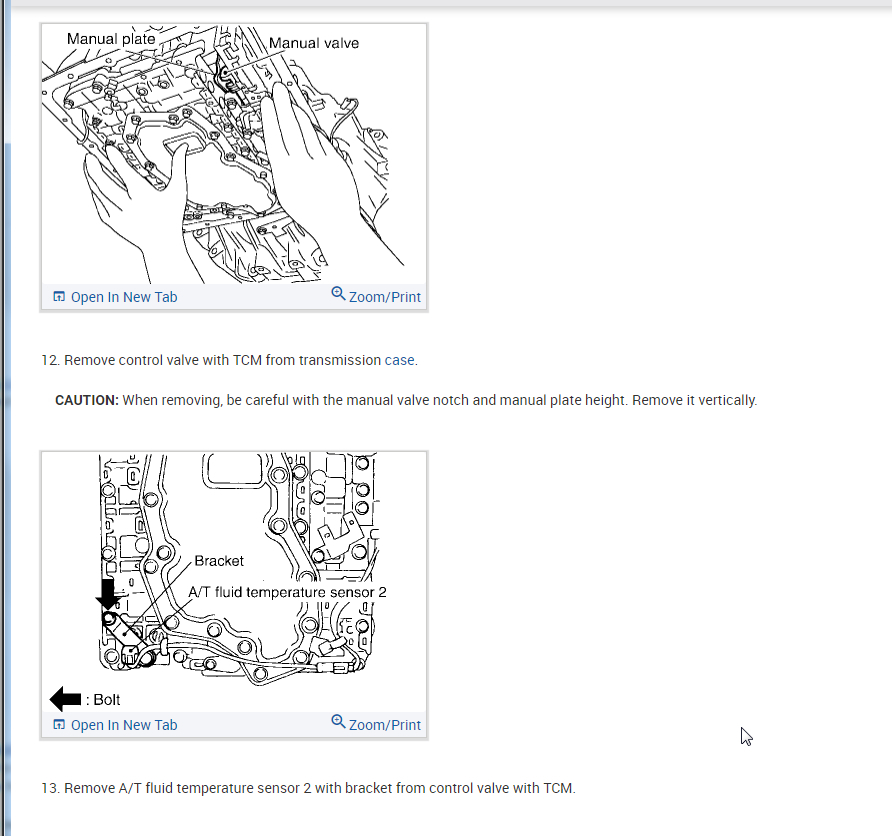Click the CAUTION text about manual valve notch

(x=406, y=400)
